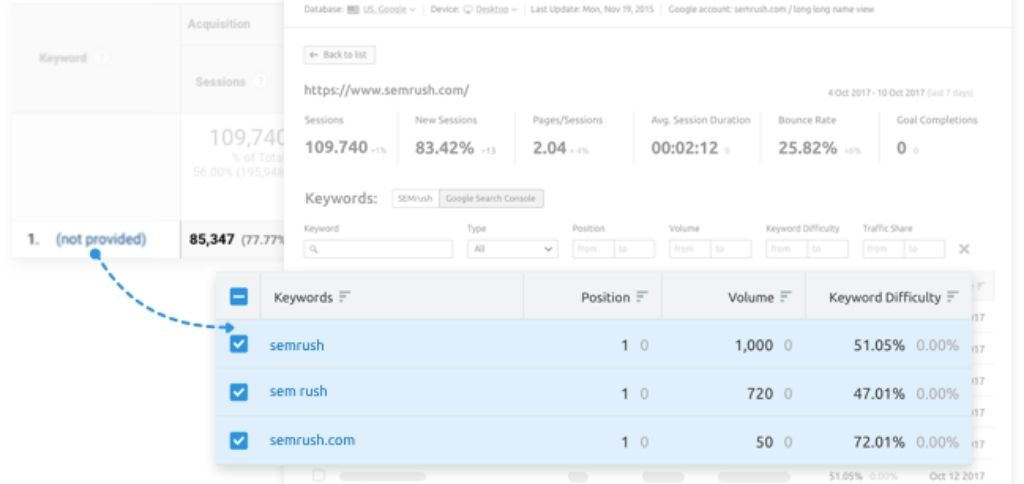The height and width of the screenshot is (484, 1024).
Task: Sort by Position column icon
Action: [642, 297]
